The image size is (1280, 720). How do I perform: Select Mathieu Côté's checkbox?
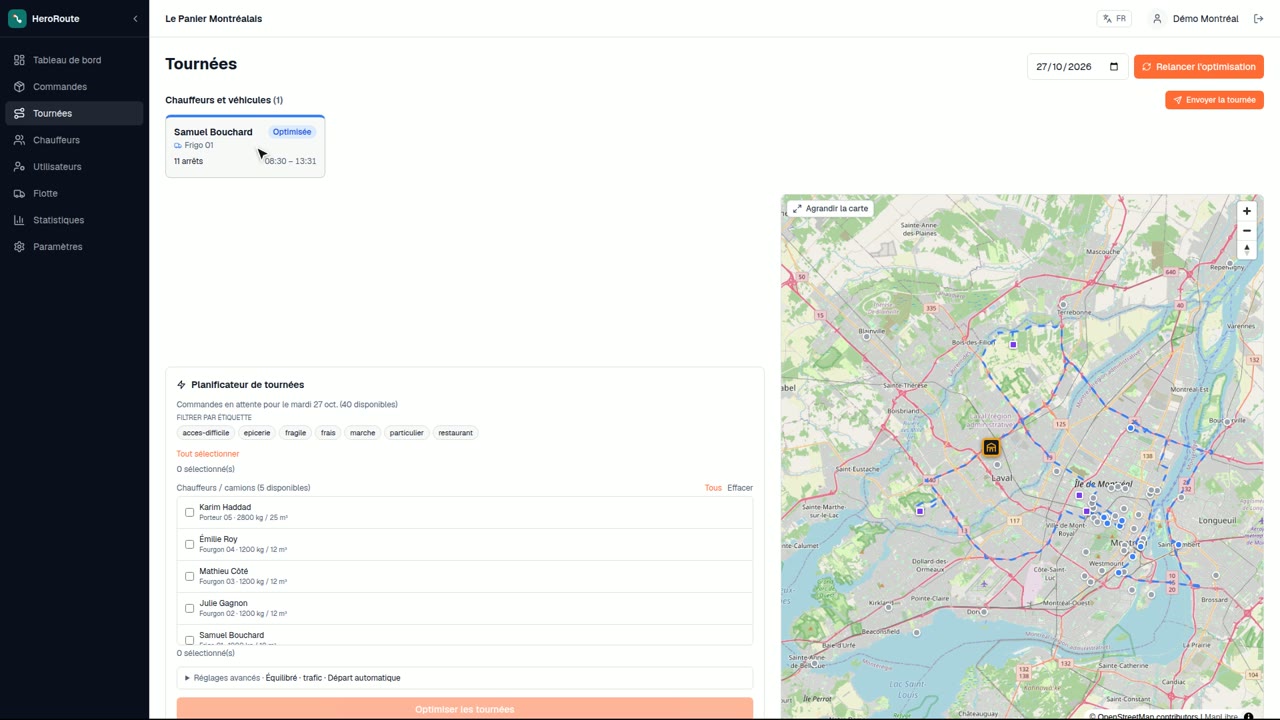(x=190, y=576)
